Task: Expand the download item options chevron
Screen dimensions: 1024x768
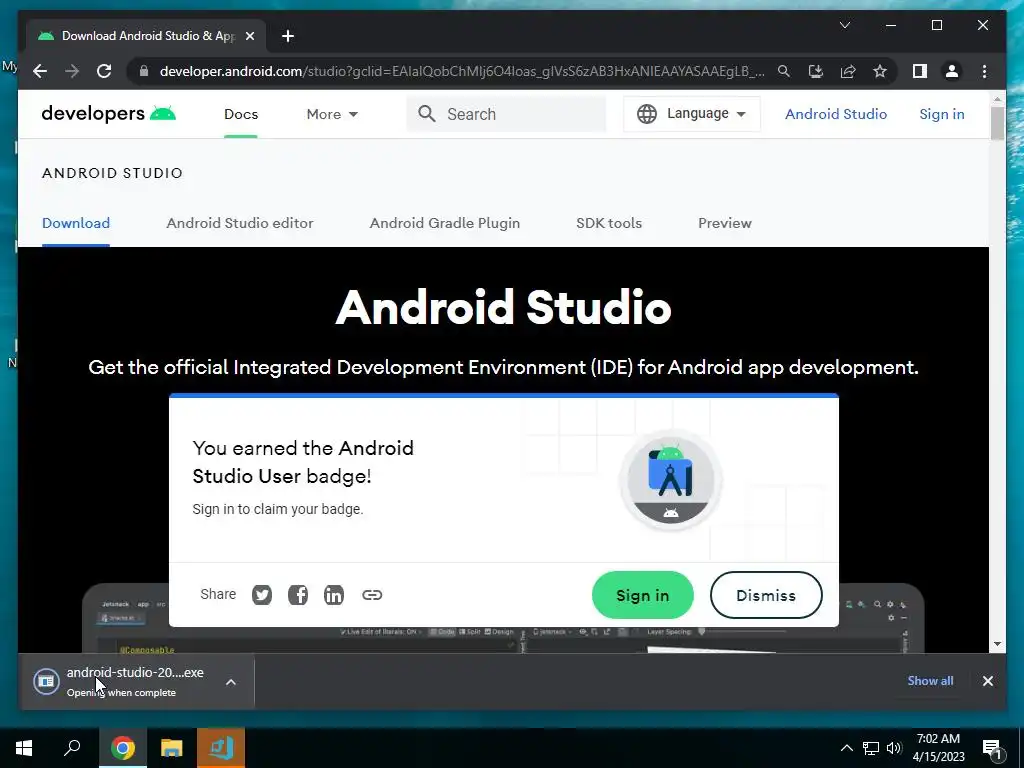Action: click(231, 682)
